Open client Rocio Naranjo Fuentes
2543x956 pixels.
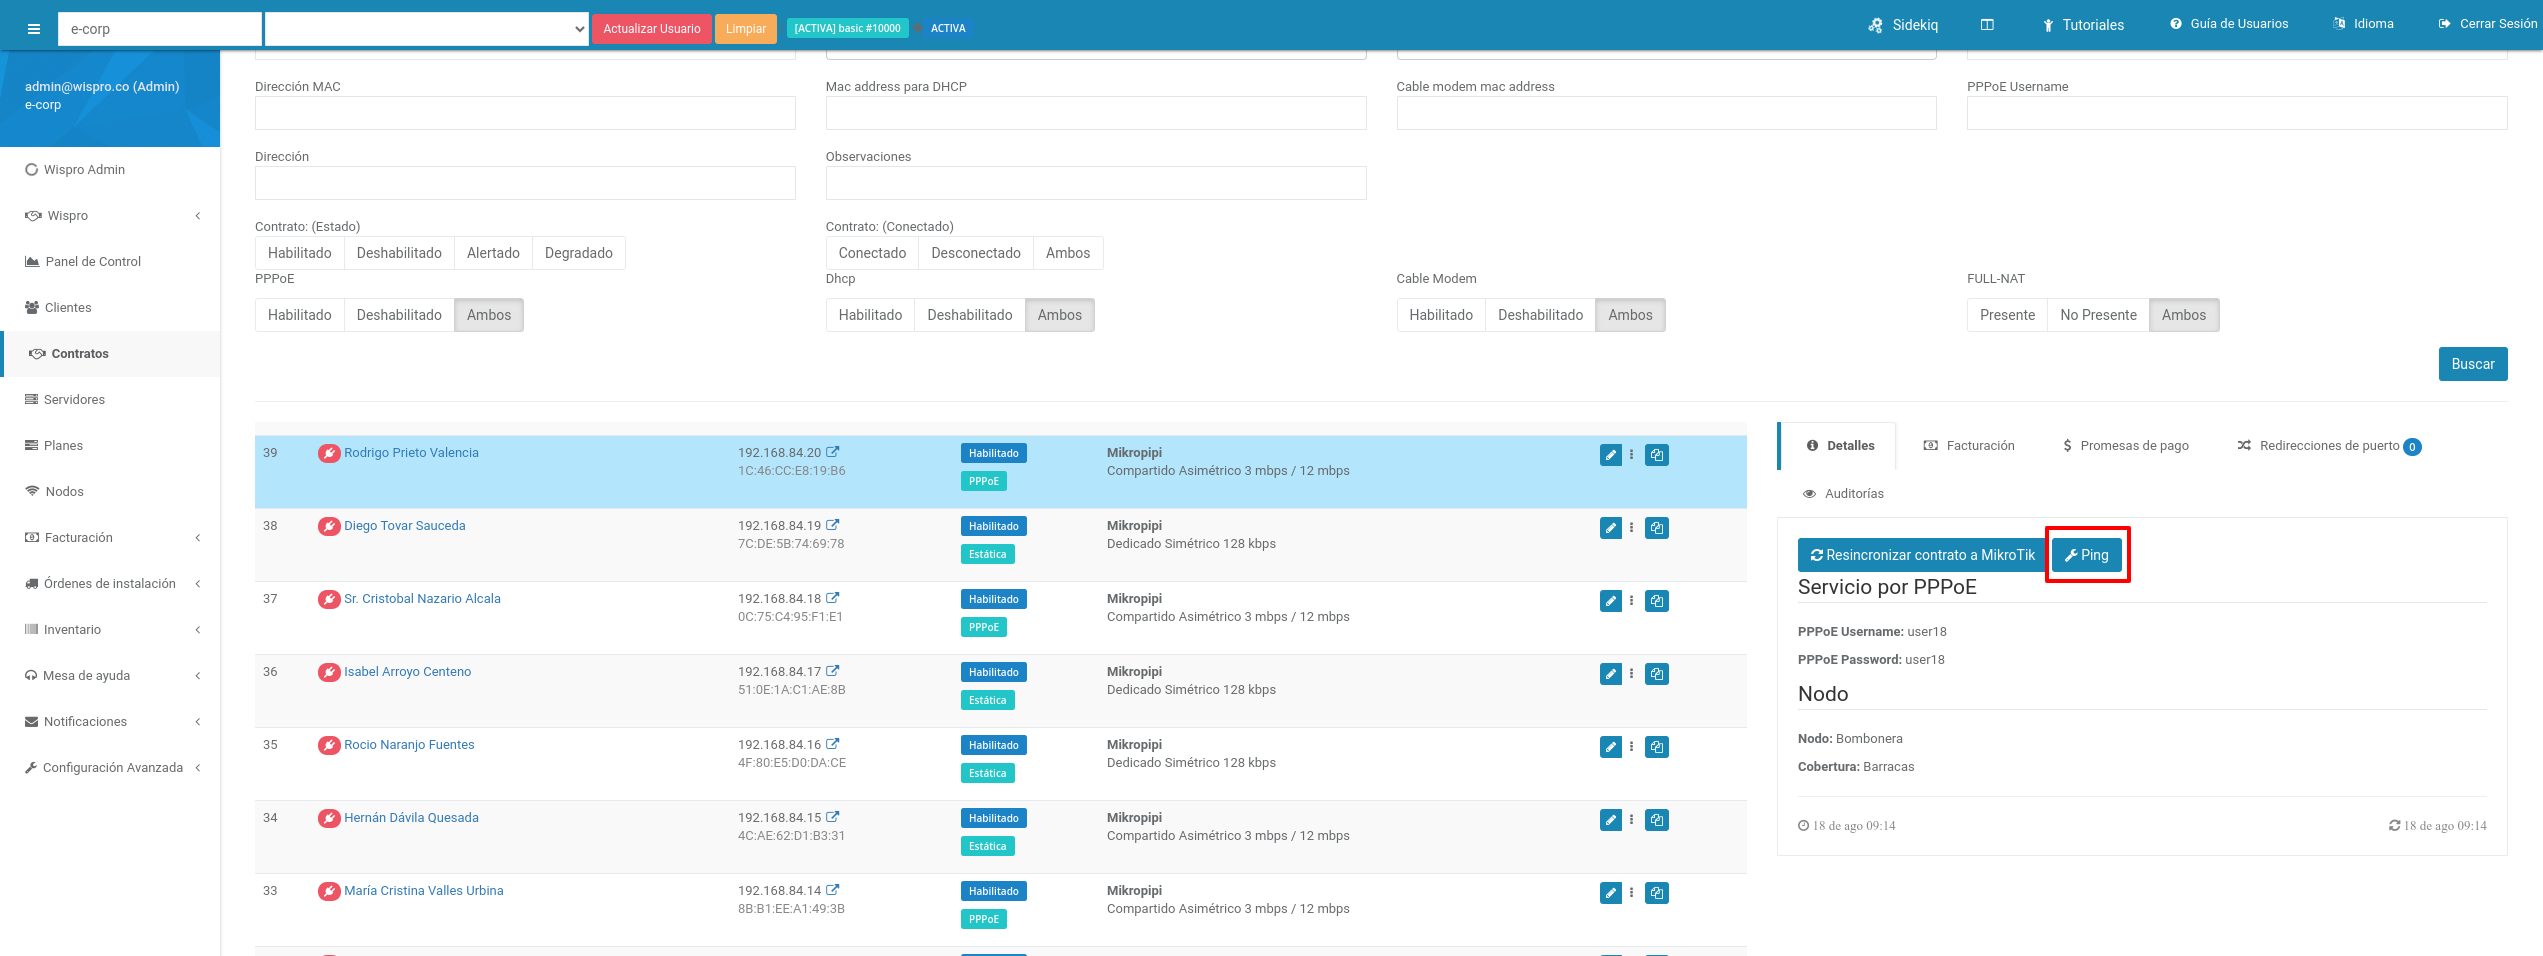tap(409, 745)
